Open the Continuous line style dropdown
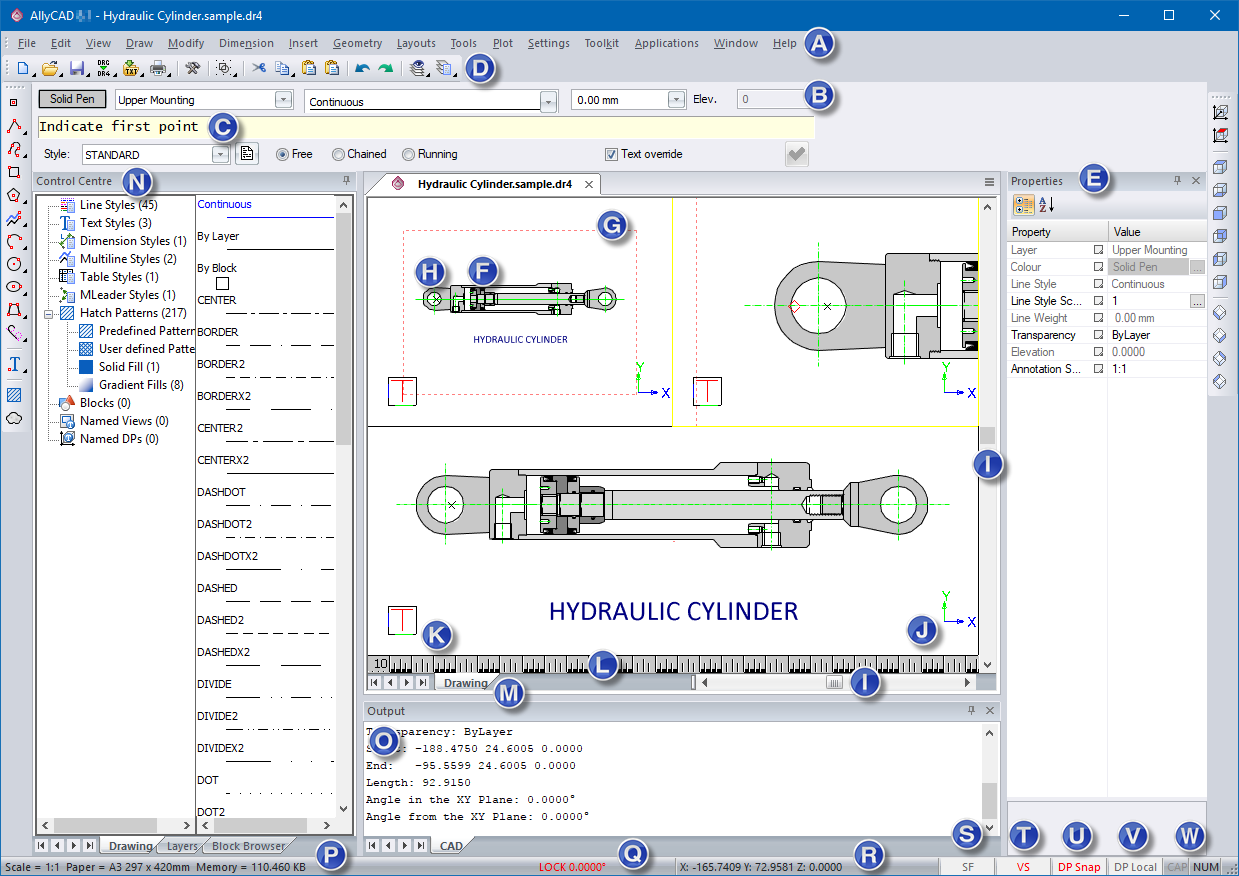This screenshot has width=1239, height=876. click(x=548, y=102)
